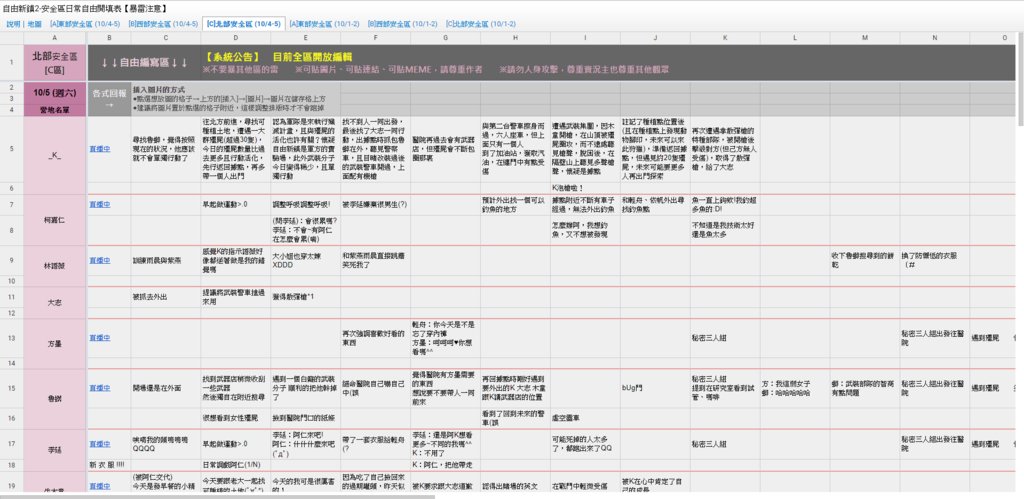Select column D header
1024x499 pixels.
pyautogui.click(x=235, y=39)
